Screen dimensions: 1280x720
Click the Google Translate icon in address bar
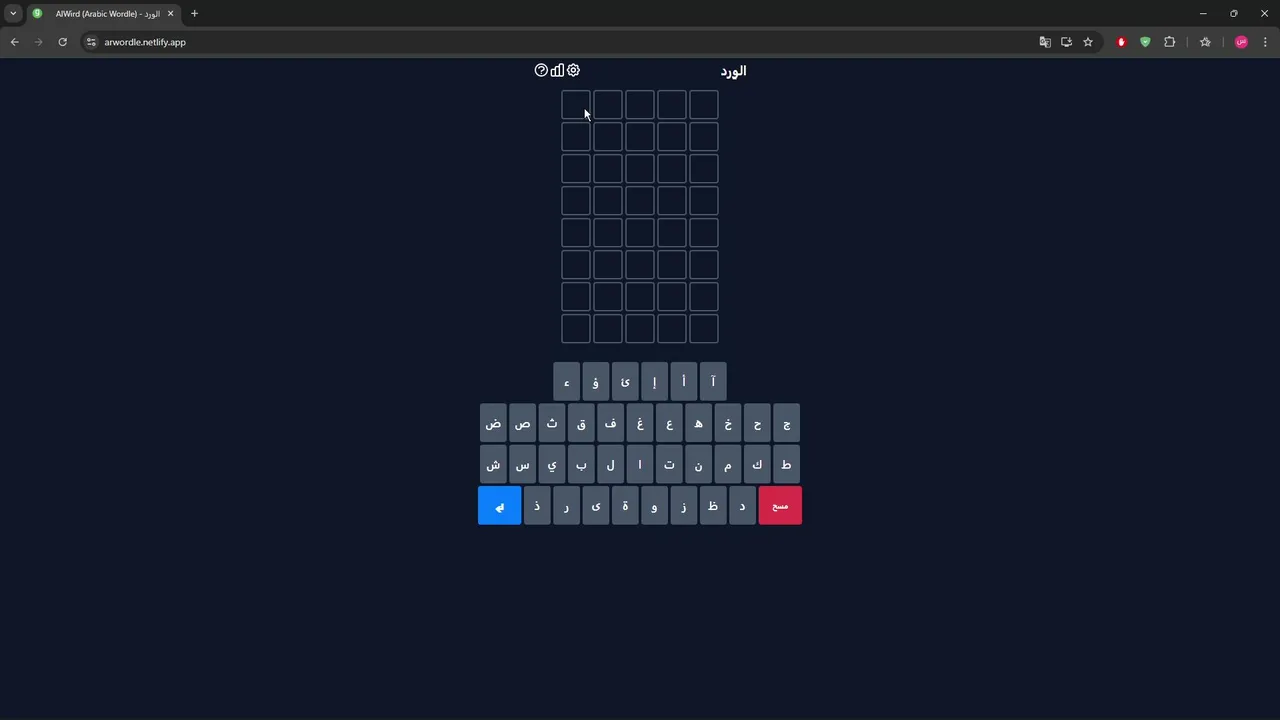1045,42
